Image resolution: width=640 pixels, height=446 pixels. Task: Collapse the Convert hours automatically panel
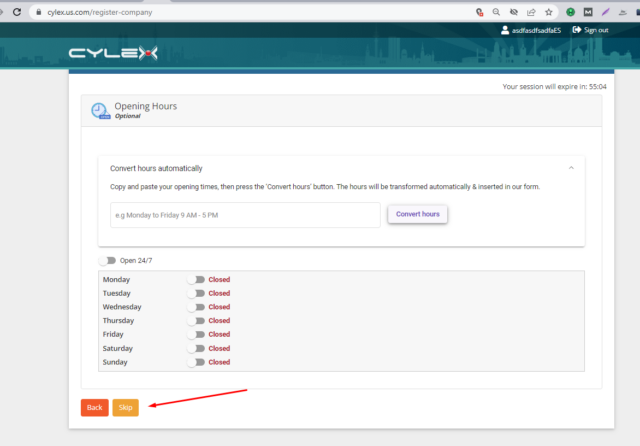570,168
